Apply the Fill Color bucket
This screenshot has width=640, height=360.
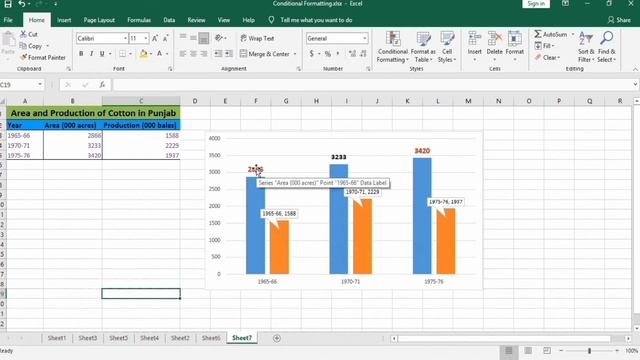(143, 54)
